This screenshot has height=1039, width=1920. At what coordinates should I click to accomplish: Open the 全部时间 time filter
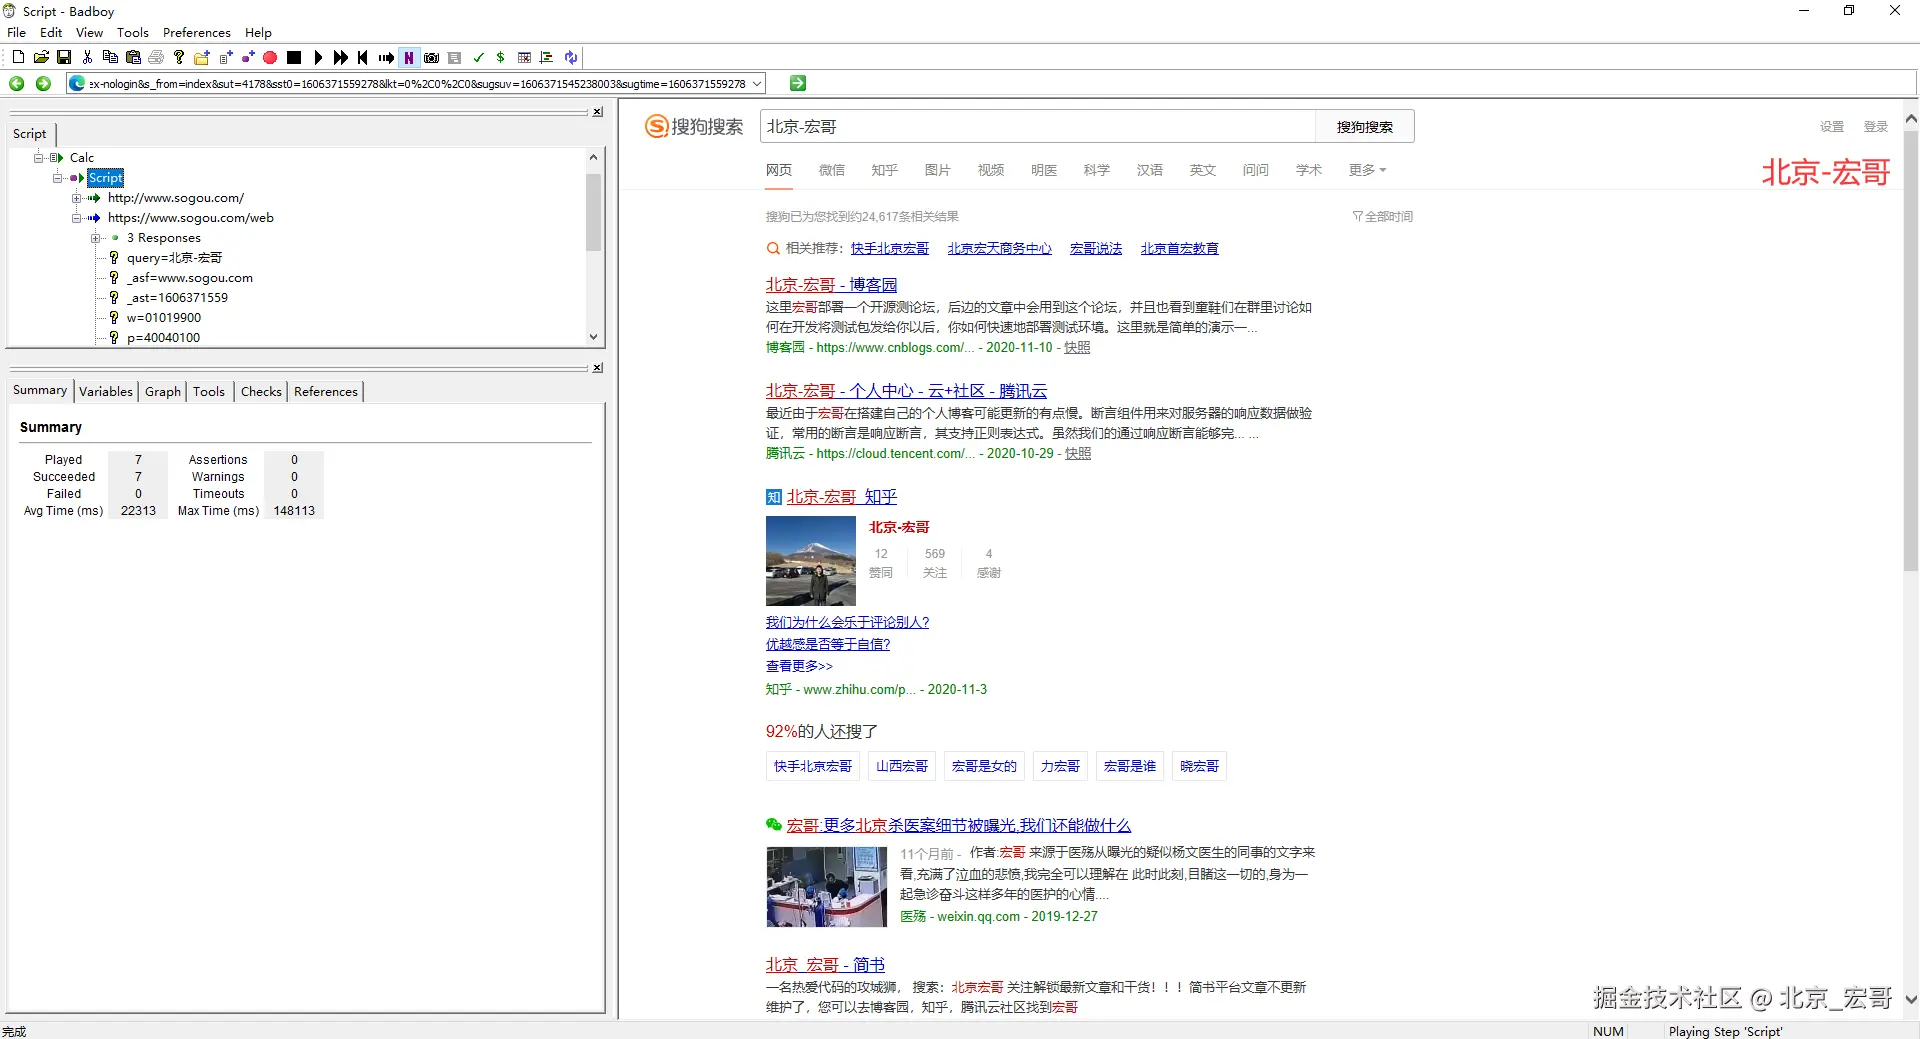1383,216
